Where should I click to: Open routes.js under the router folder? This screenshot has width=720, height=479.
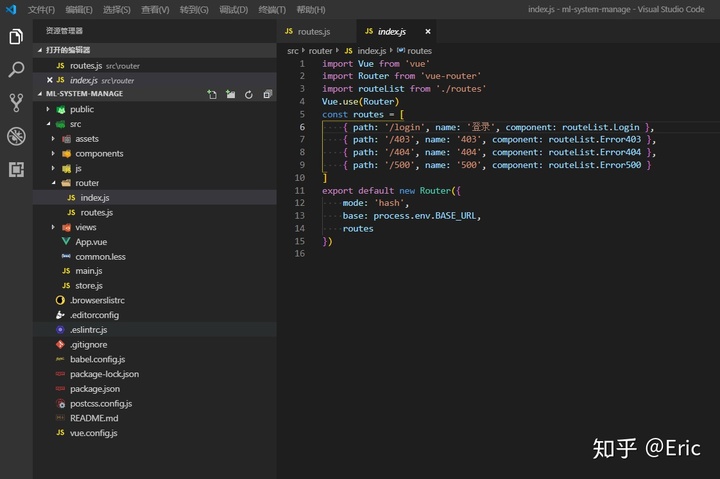tap(154, 212)
